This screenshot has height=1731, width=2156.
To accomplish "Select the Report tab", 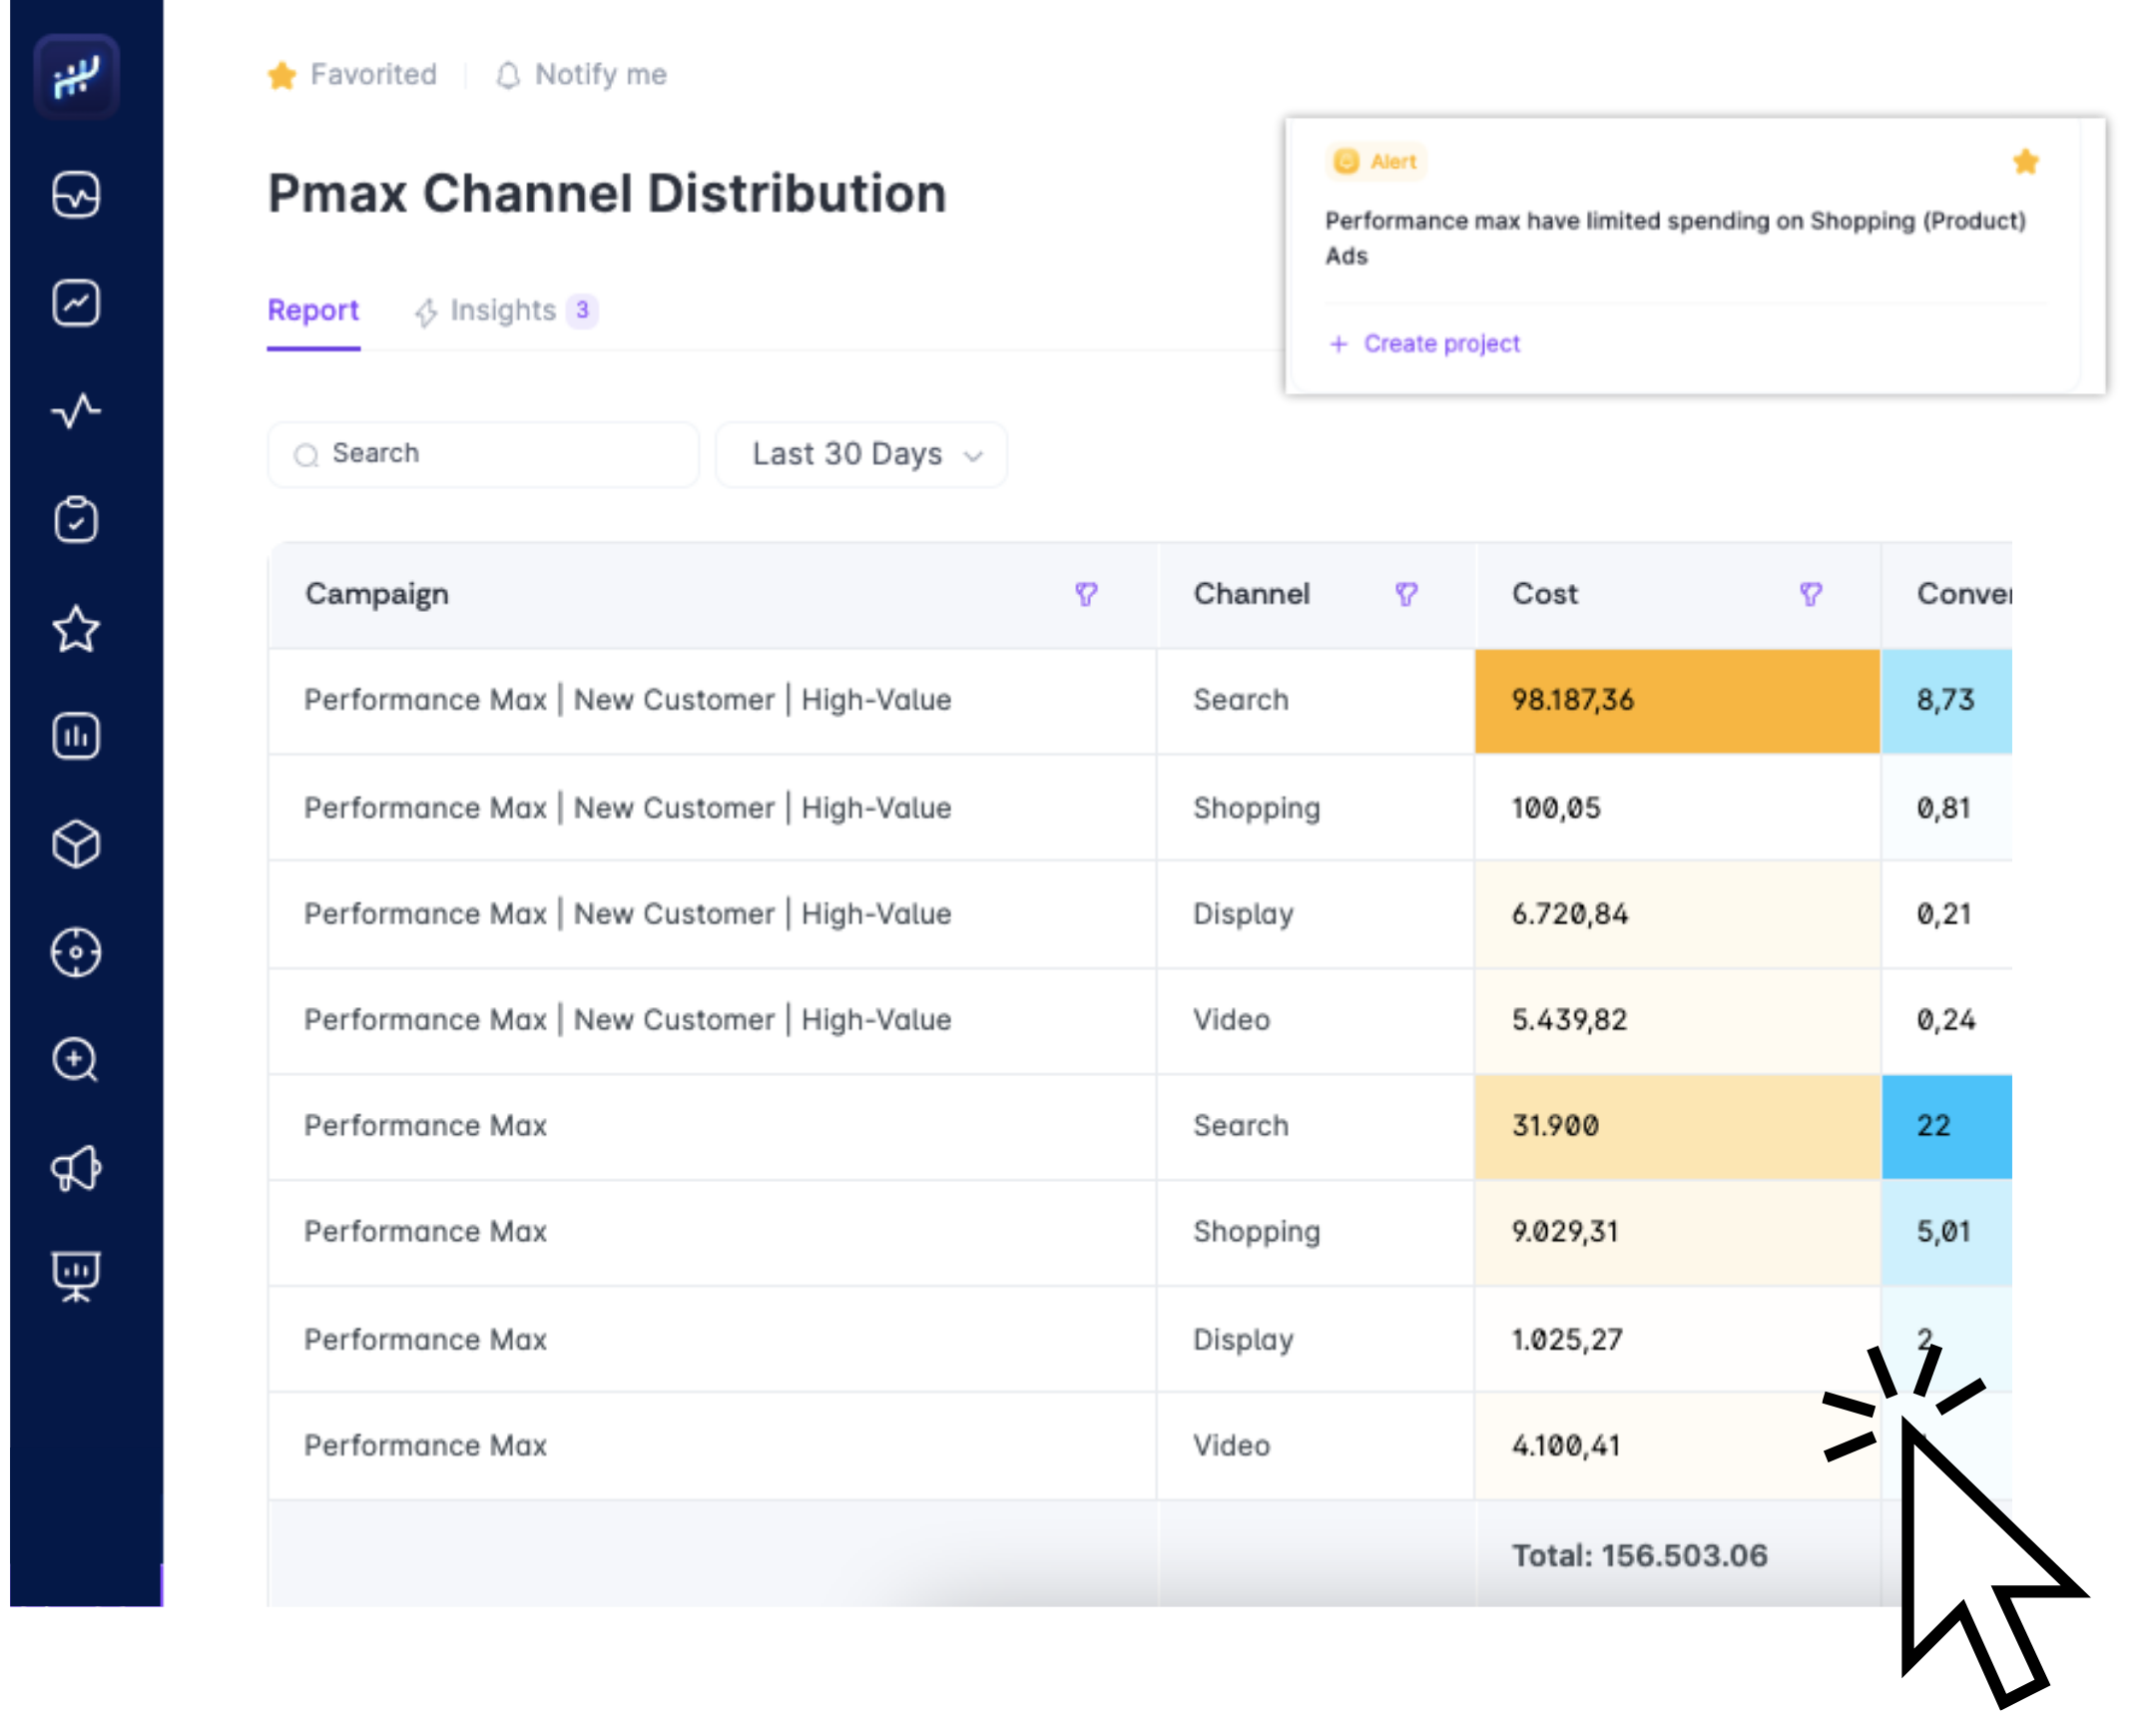I will click(313, 311).
